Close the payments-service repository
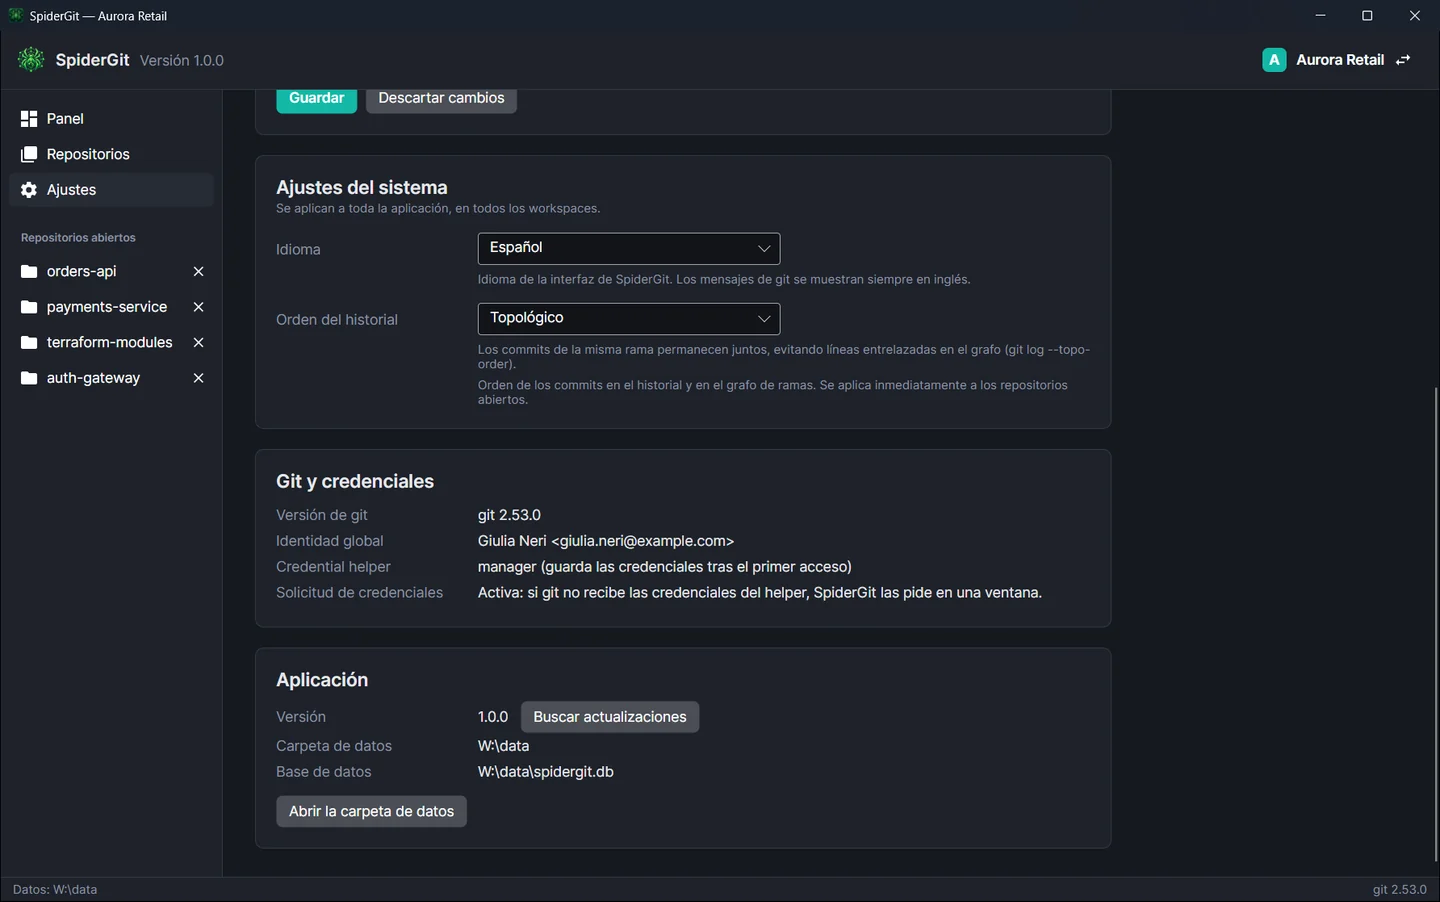This screenshot has height=902, width=1440. 198,307
